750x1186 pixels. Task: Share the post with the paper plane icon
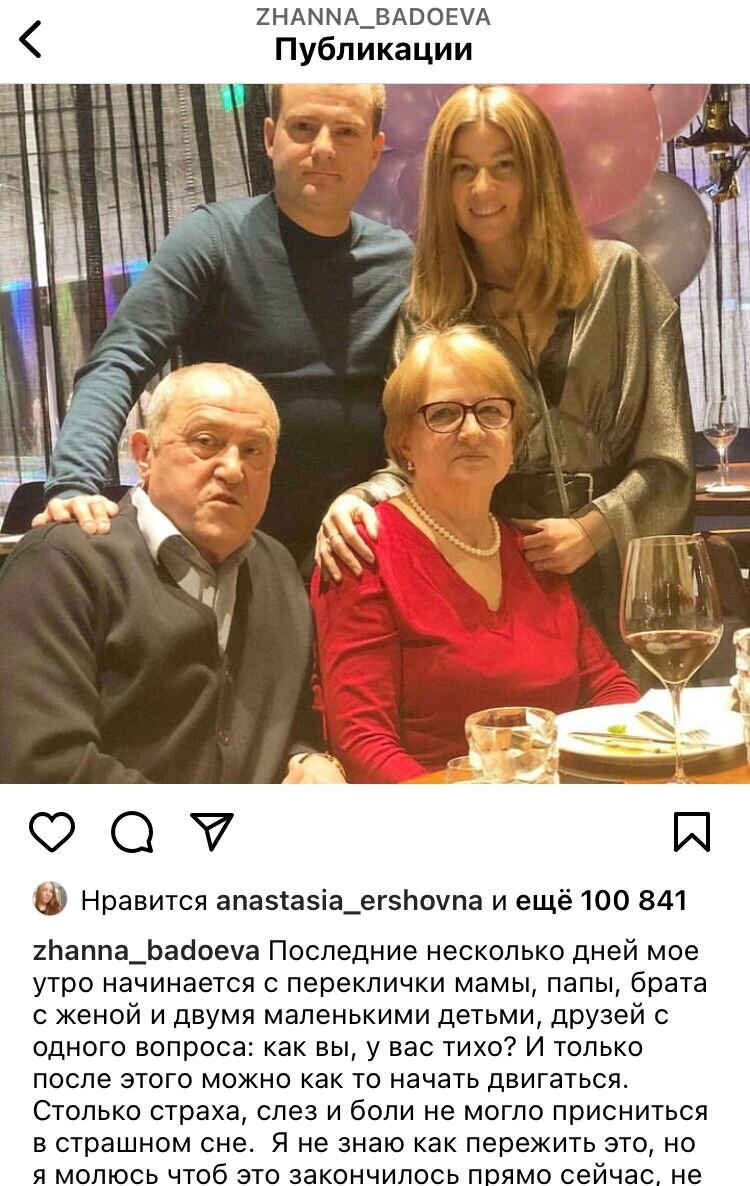point(212,831)
